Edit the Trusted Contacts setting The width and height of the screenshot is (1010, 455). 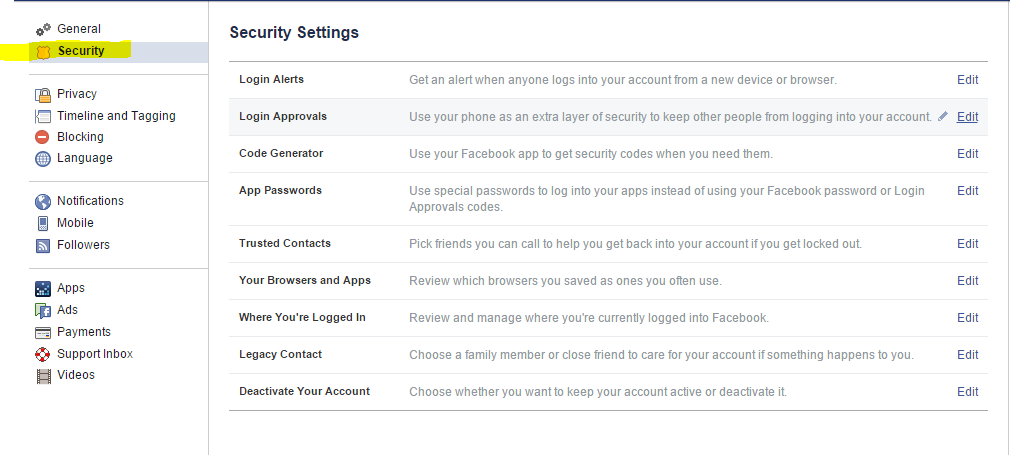[967, 244]
